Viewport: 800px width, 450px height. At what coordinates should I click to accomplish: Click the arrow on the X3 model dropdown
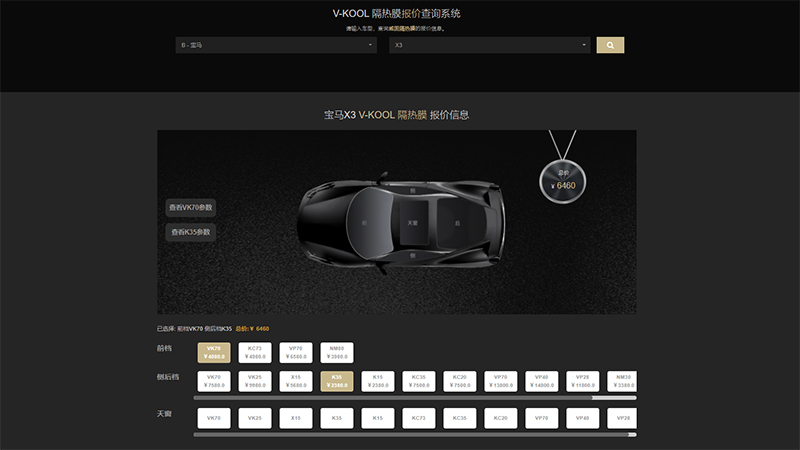click(585, 45)
